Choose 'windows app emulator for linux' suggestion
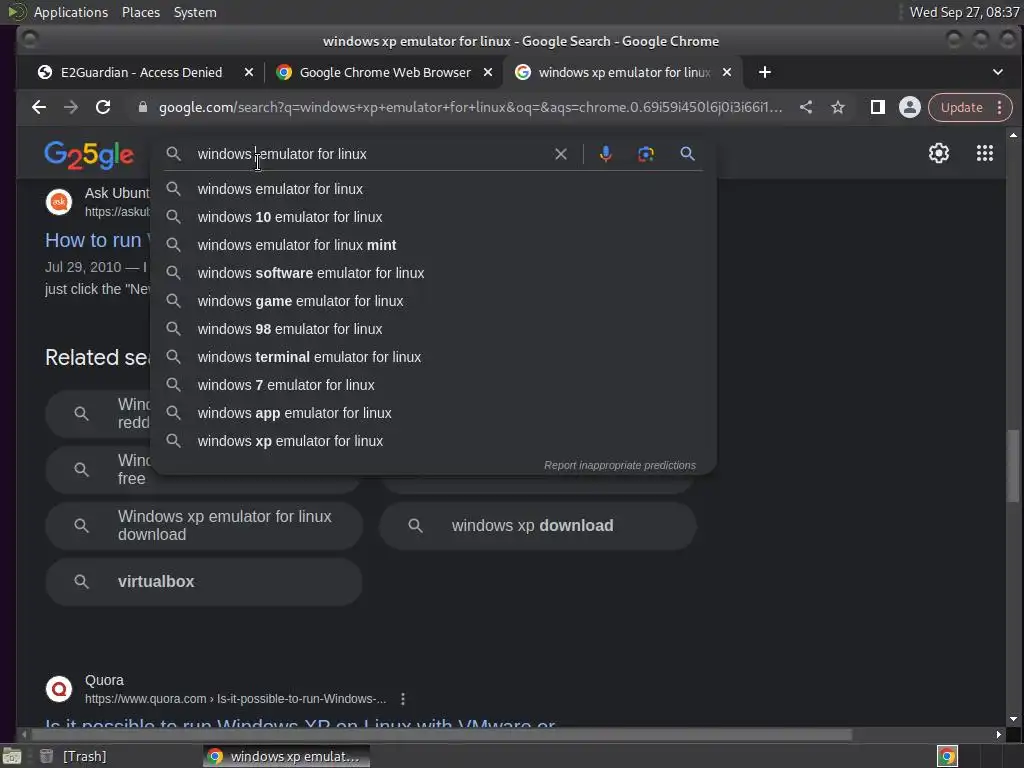This screenshot has width=1024, height=768. [x=434, y=413]
